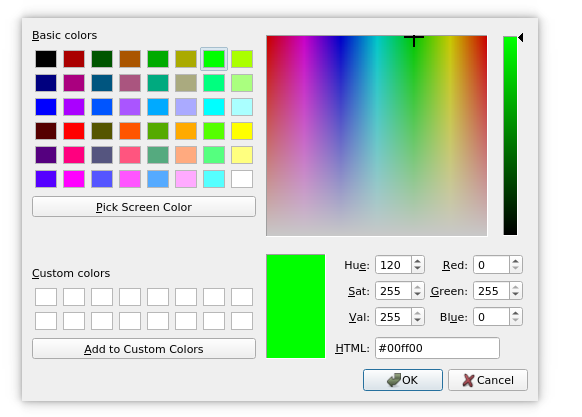Viewport: 582px width, 417px height.
Task: Select the first empty custom color cell
Action: (46, 297)
